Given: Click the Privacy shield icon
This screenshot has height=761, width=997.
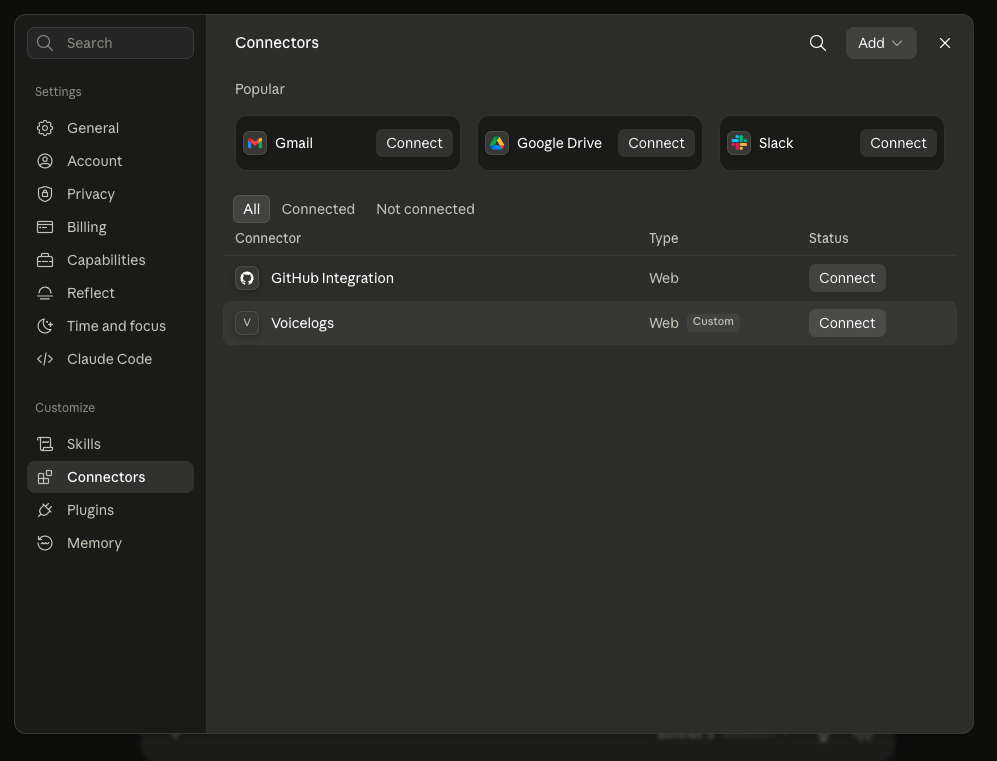Looking at the screenshot, I should (x=45, y=194).
